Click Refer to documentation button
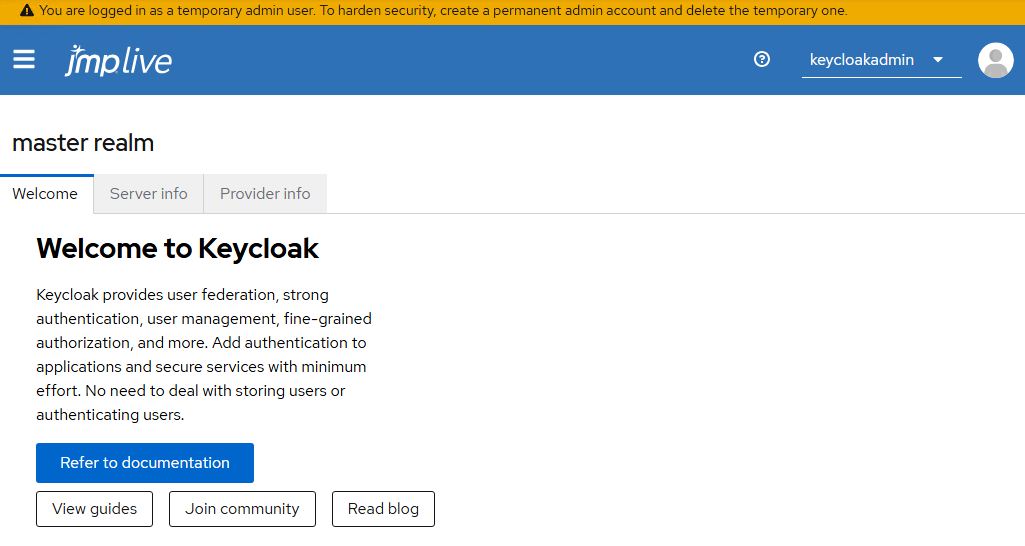This screenshot has height=546, width=1025. 144,463
